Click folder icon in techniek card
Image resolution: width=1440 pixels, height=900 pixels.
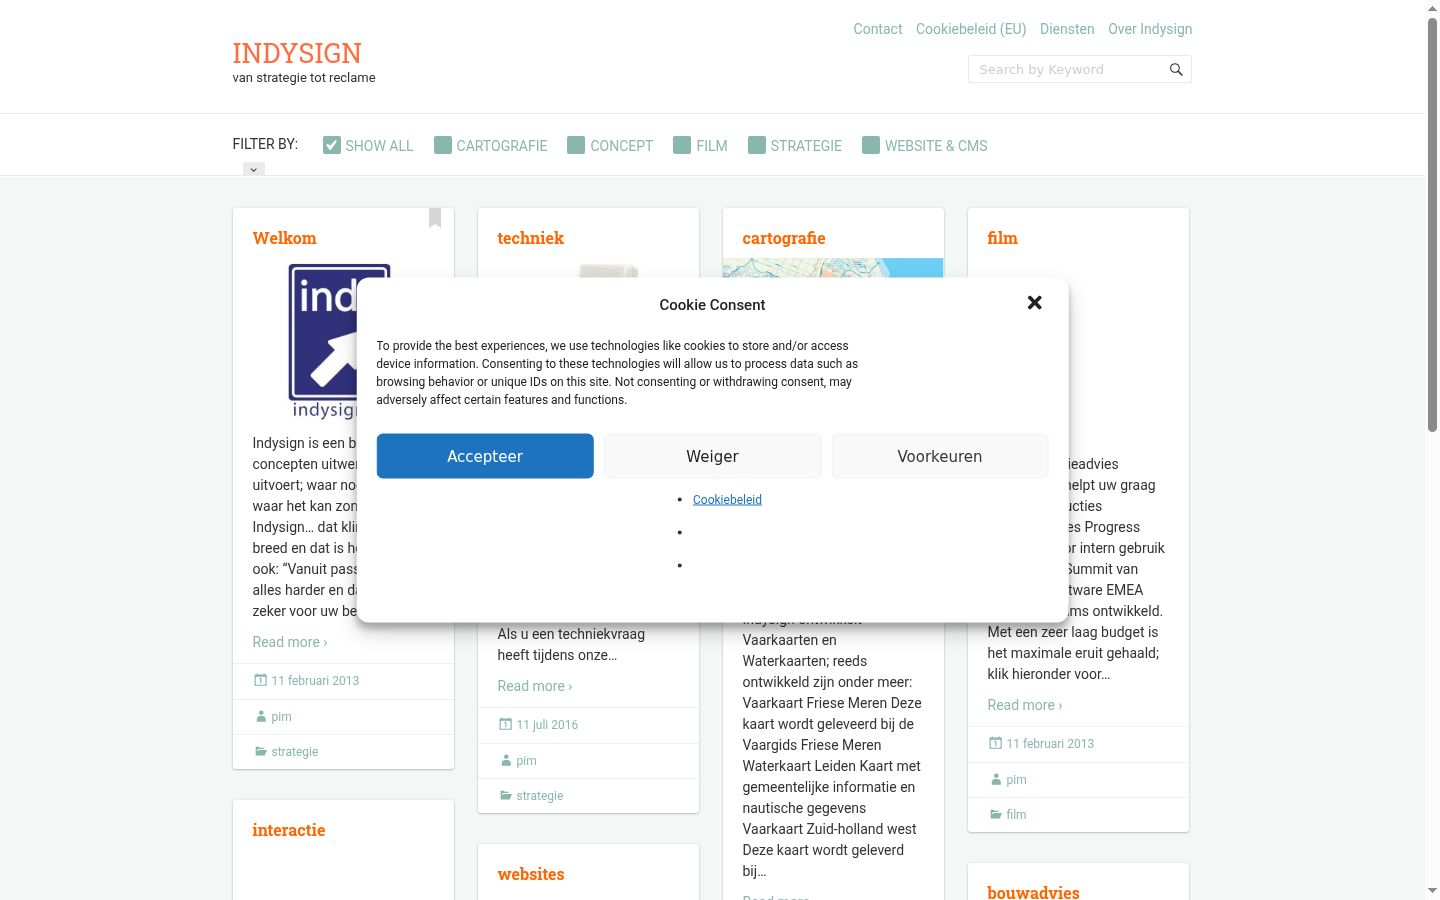pos(506,796)
